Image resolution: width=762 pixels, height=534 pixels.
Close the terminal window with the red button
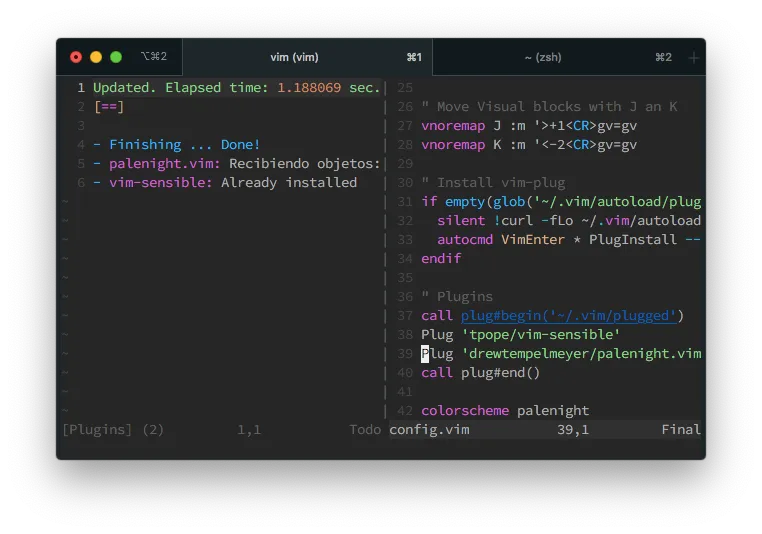coord(76,57)
